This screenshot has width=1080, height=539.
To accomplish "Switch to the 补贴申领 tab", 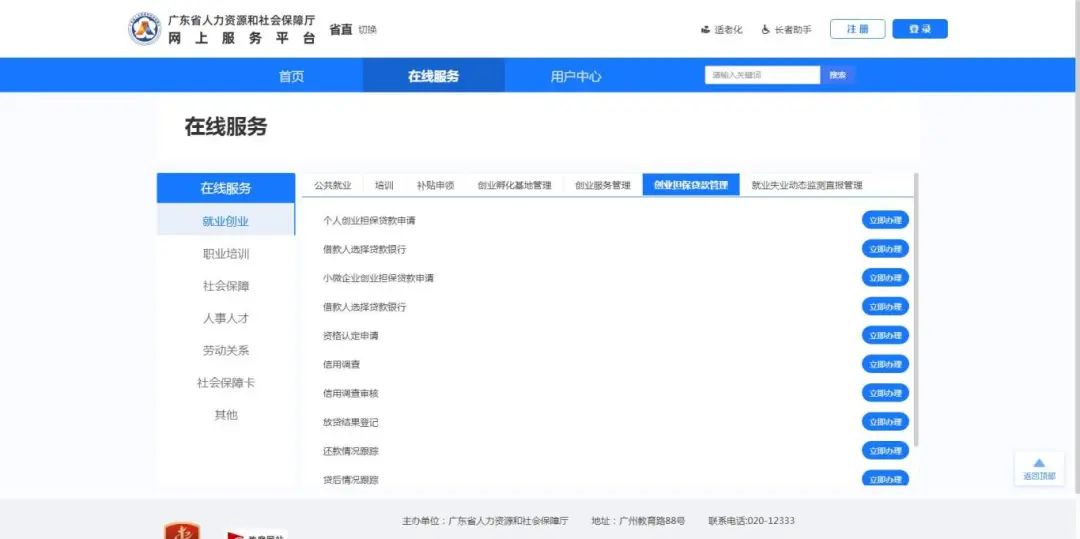I will [x=435, y=185].
